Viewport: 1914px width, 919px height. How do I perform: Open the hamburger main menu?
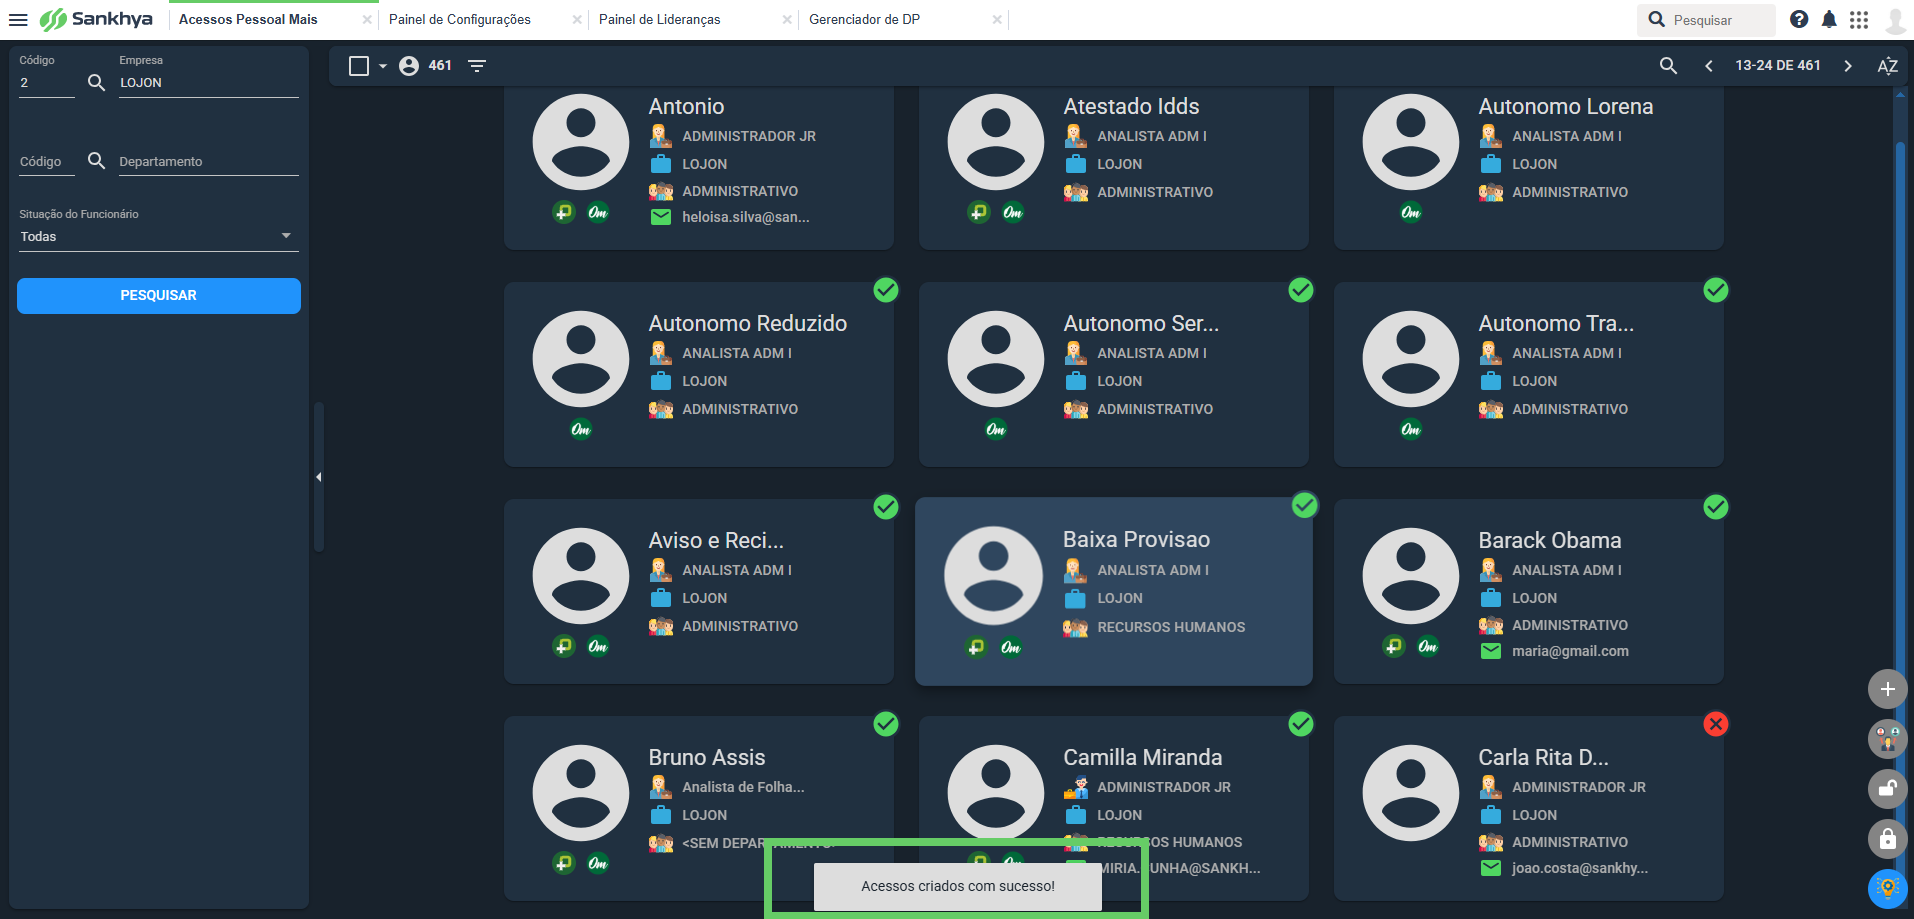tap(18, 19)
